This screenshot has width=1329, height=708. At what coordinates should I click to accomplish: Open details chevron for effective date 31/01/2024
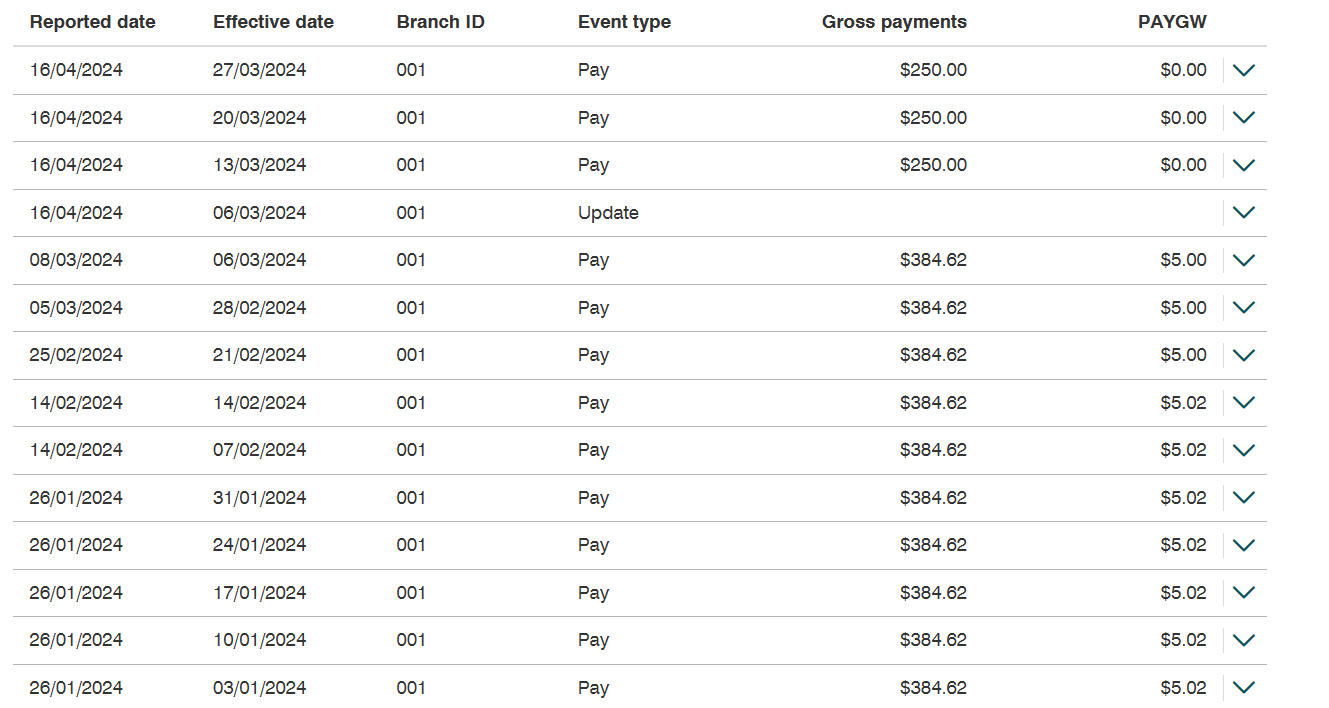point(1243,497)
